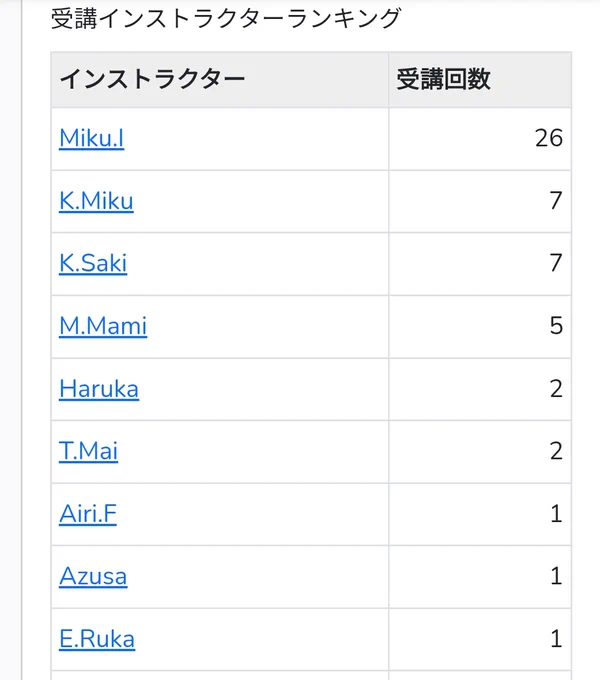This screenshot has height=680, width=600.
Task: Click the count 1 in Airi.F row
Action: (x=556, y=514)
